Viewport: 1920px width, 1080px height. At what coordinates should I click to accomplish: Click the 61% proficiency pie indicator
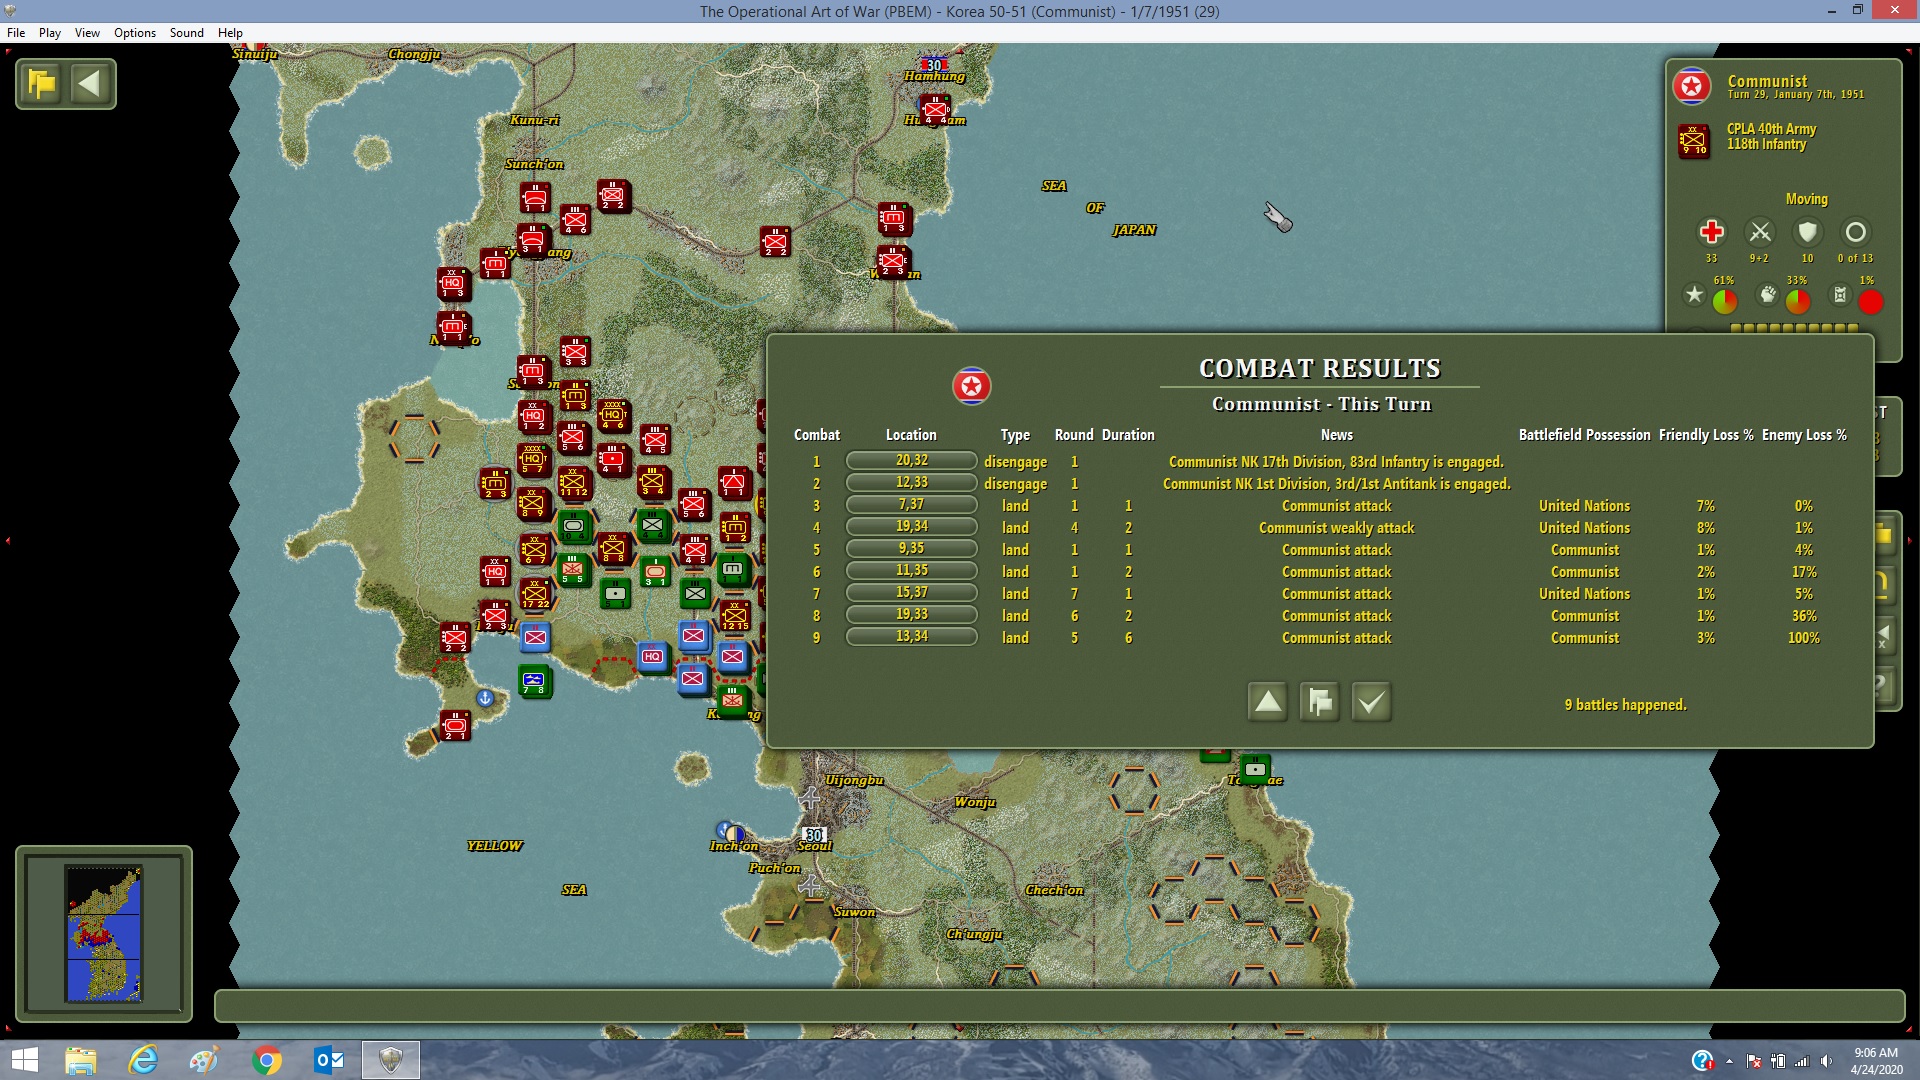[1725, 301]
